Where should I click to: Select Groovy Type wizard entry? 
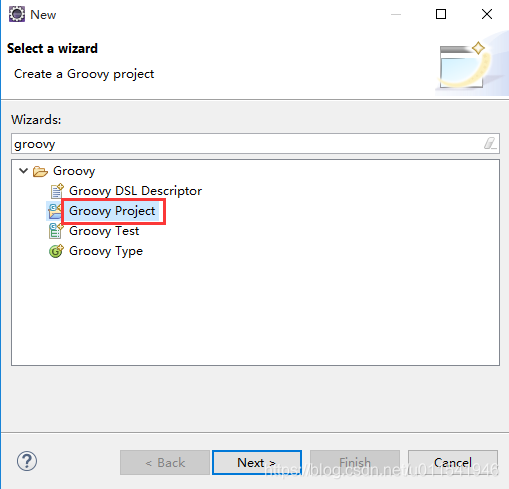[106, 251]
